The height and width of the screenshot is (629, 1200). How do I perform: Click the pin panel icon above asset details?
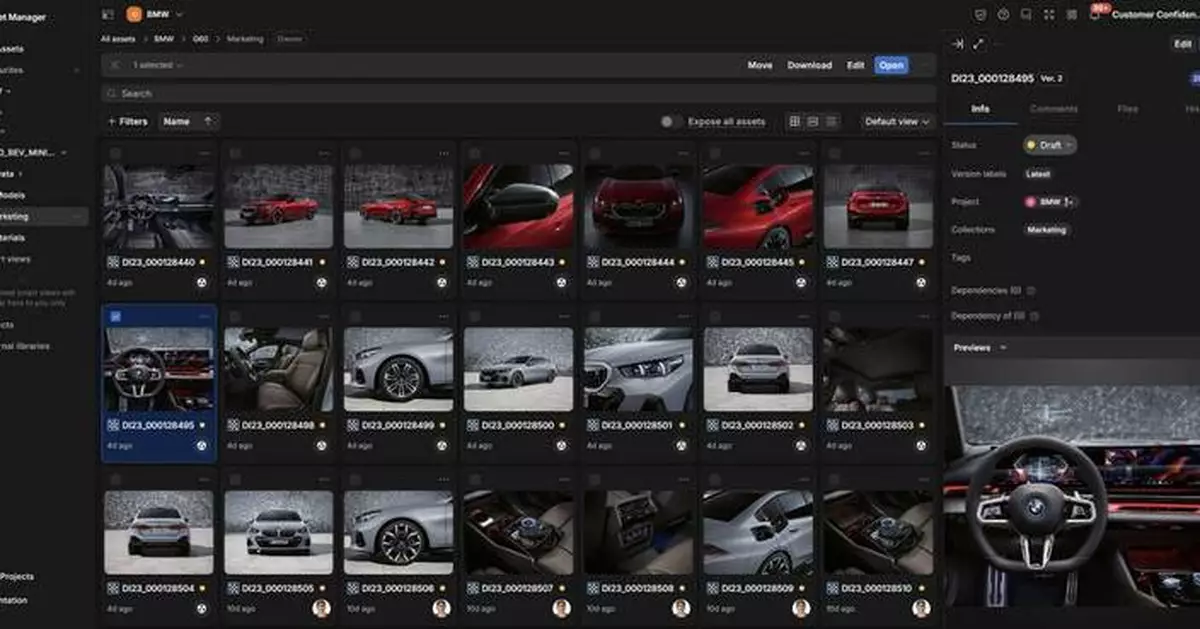957,44
